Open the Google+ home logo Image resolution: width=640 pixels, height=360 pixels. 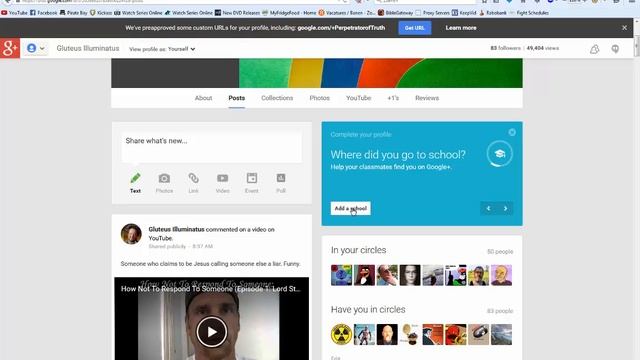click(10, 48)
